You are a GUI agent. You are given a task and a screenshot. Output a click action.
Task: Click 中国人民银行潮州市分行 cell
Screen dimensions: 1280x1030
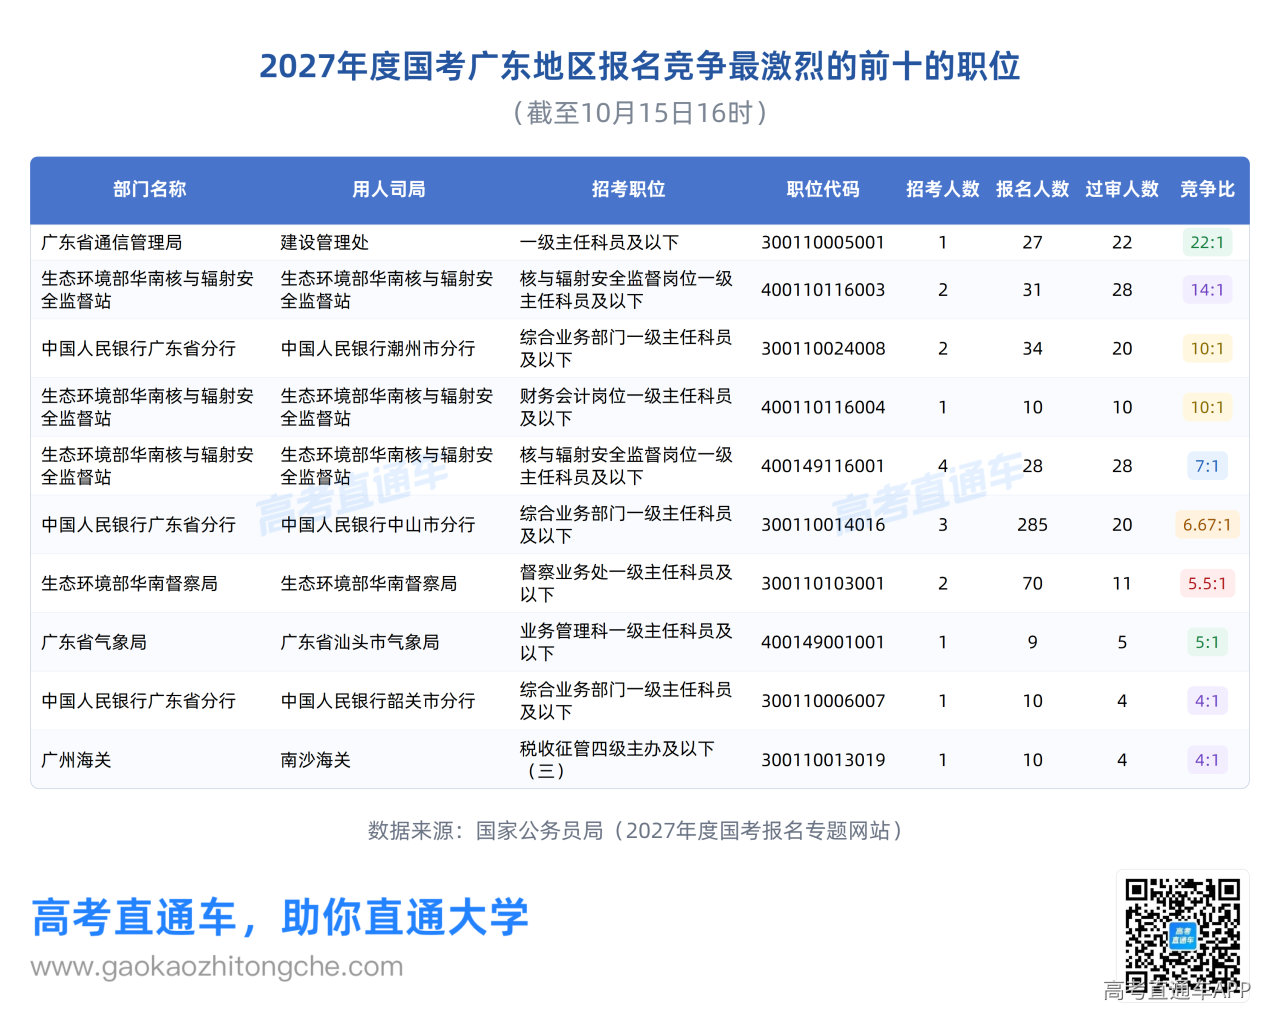point(378,349)
